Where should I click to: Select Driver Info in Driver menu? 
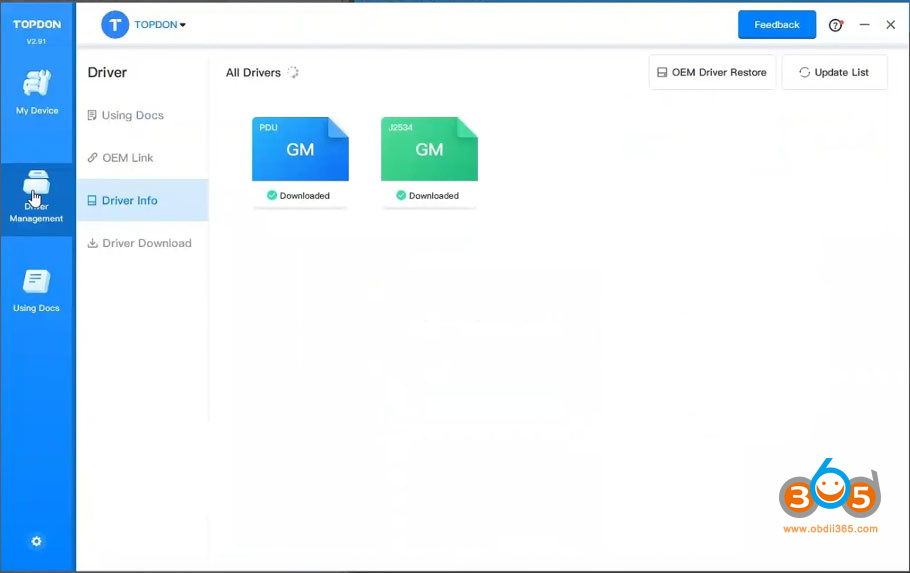pos(130,200)
